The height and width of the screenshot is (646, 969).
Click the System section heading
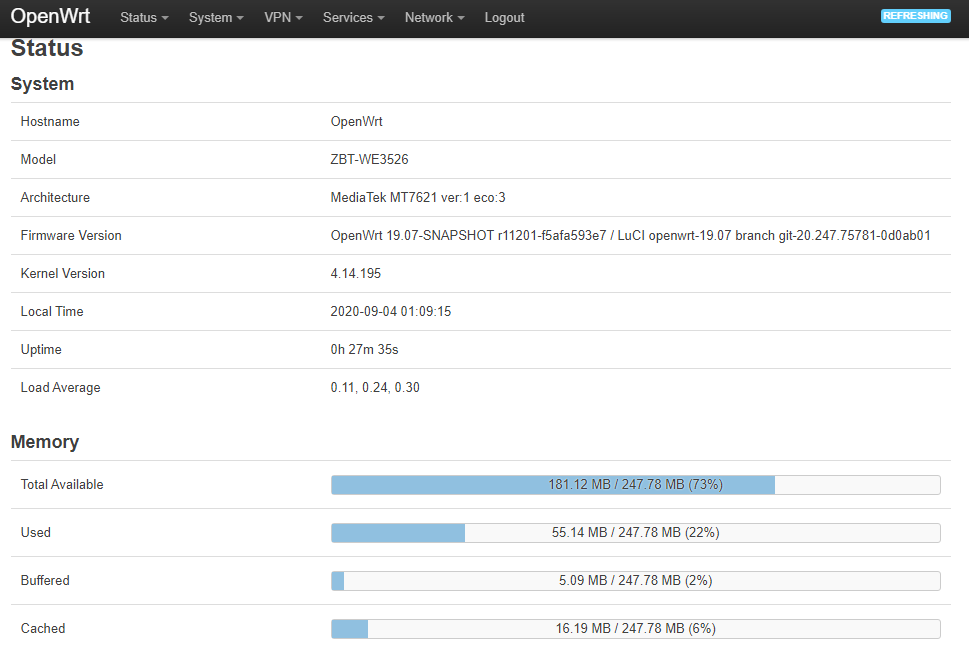(43, 84)
